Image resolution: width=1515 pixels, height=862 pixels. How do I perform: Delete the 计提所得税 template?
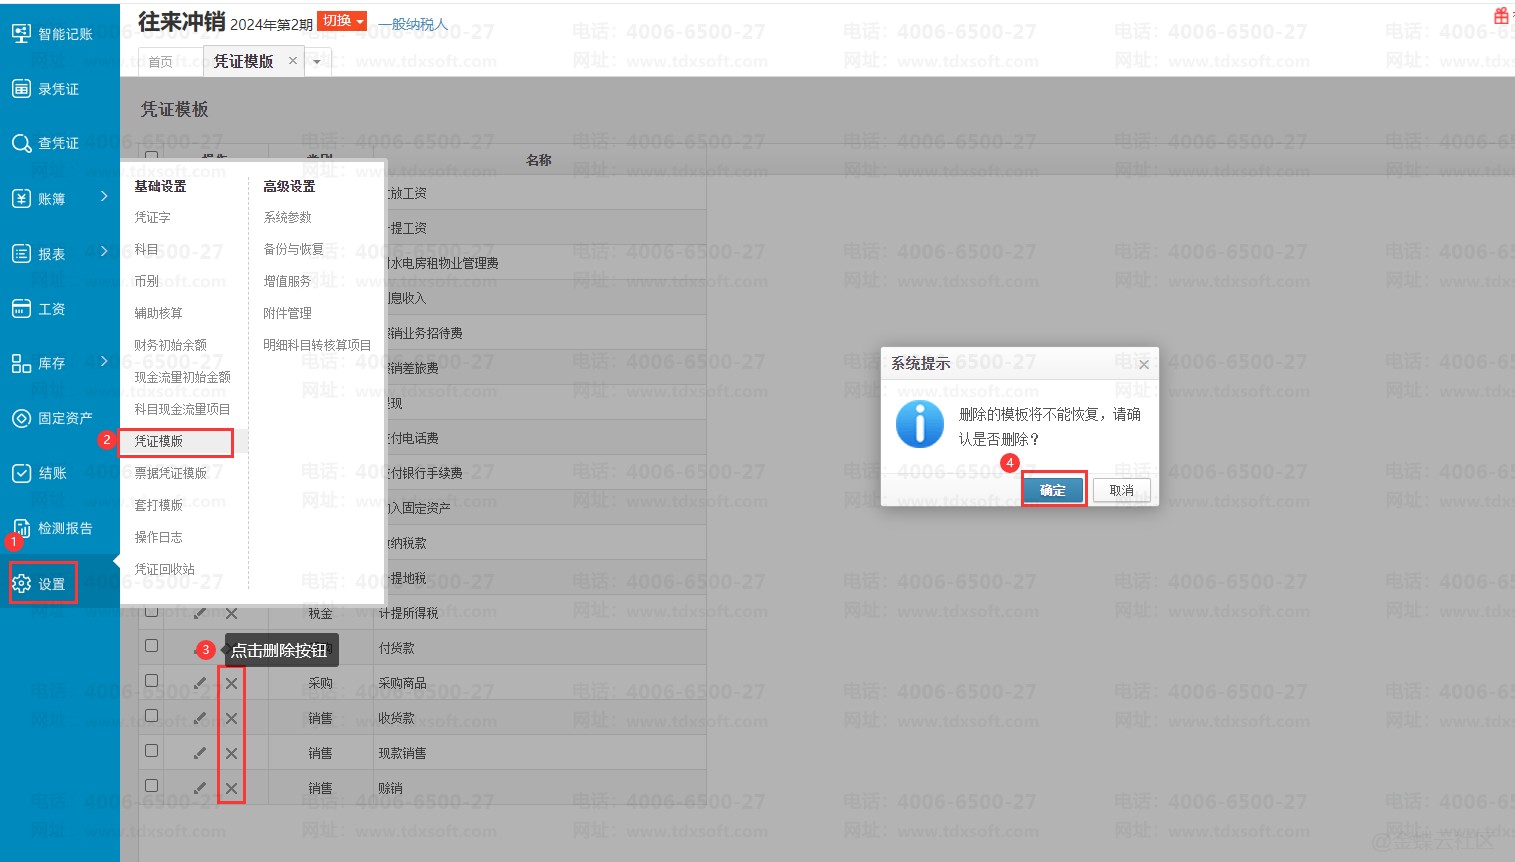(x=231, y=613)
